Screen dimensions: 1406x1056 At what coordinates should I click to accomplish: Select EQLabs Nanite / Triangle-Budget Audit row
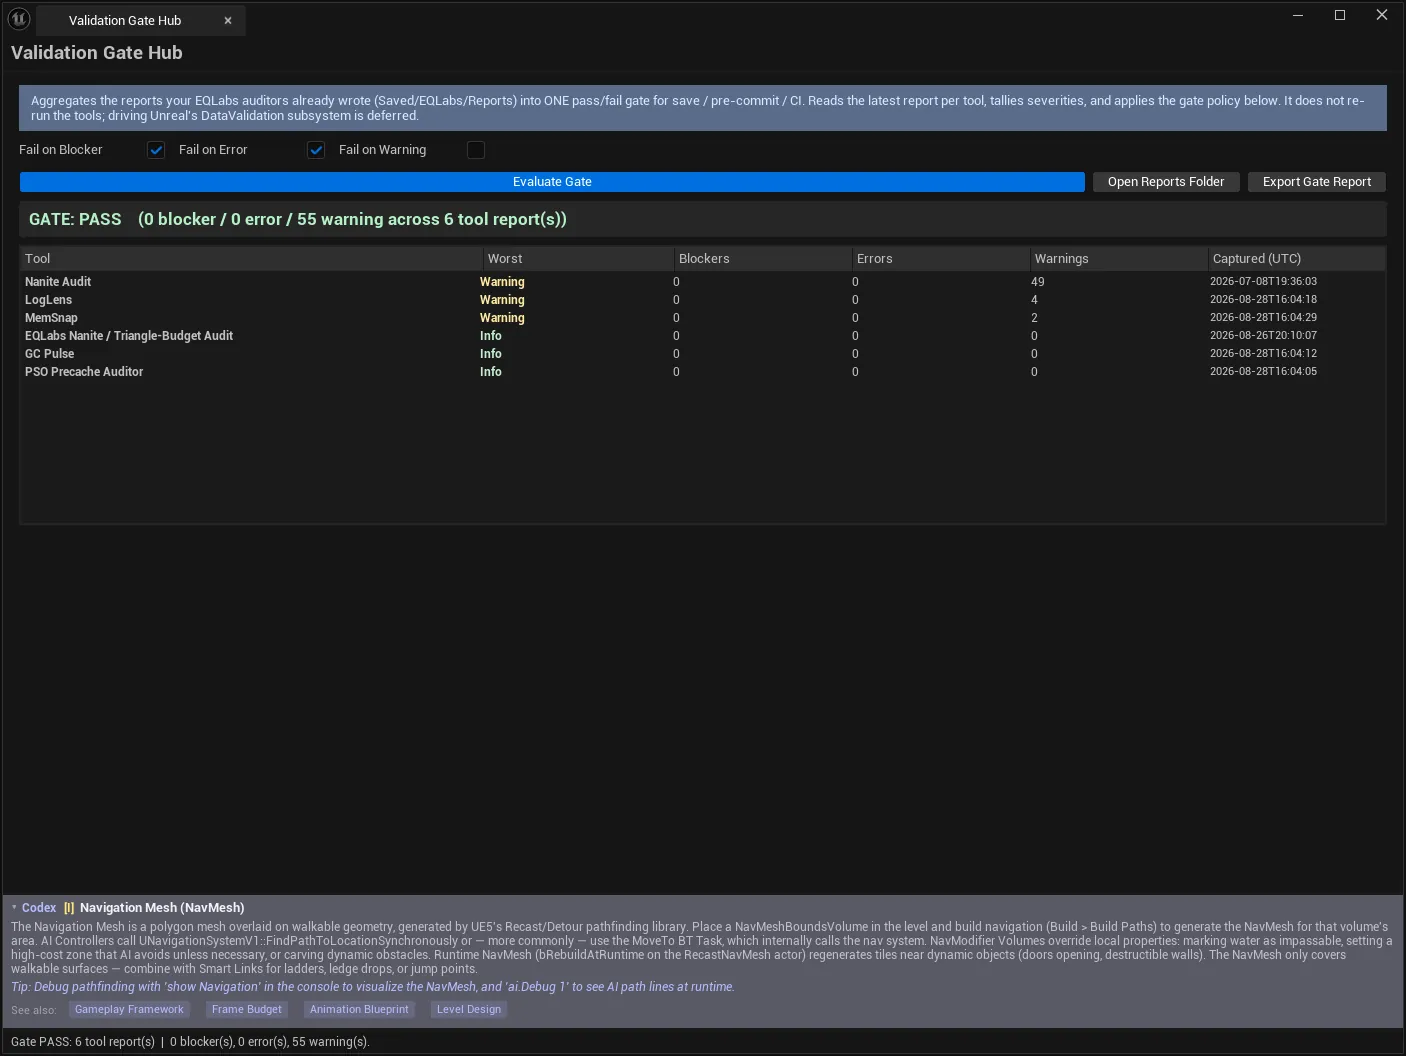tap(702, 336)
